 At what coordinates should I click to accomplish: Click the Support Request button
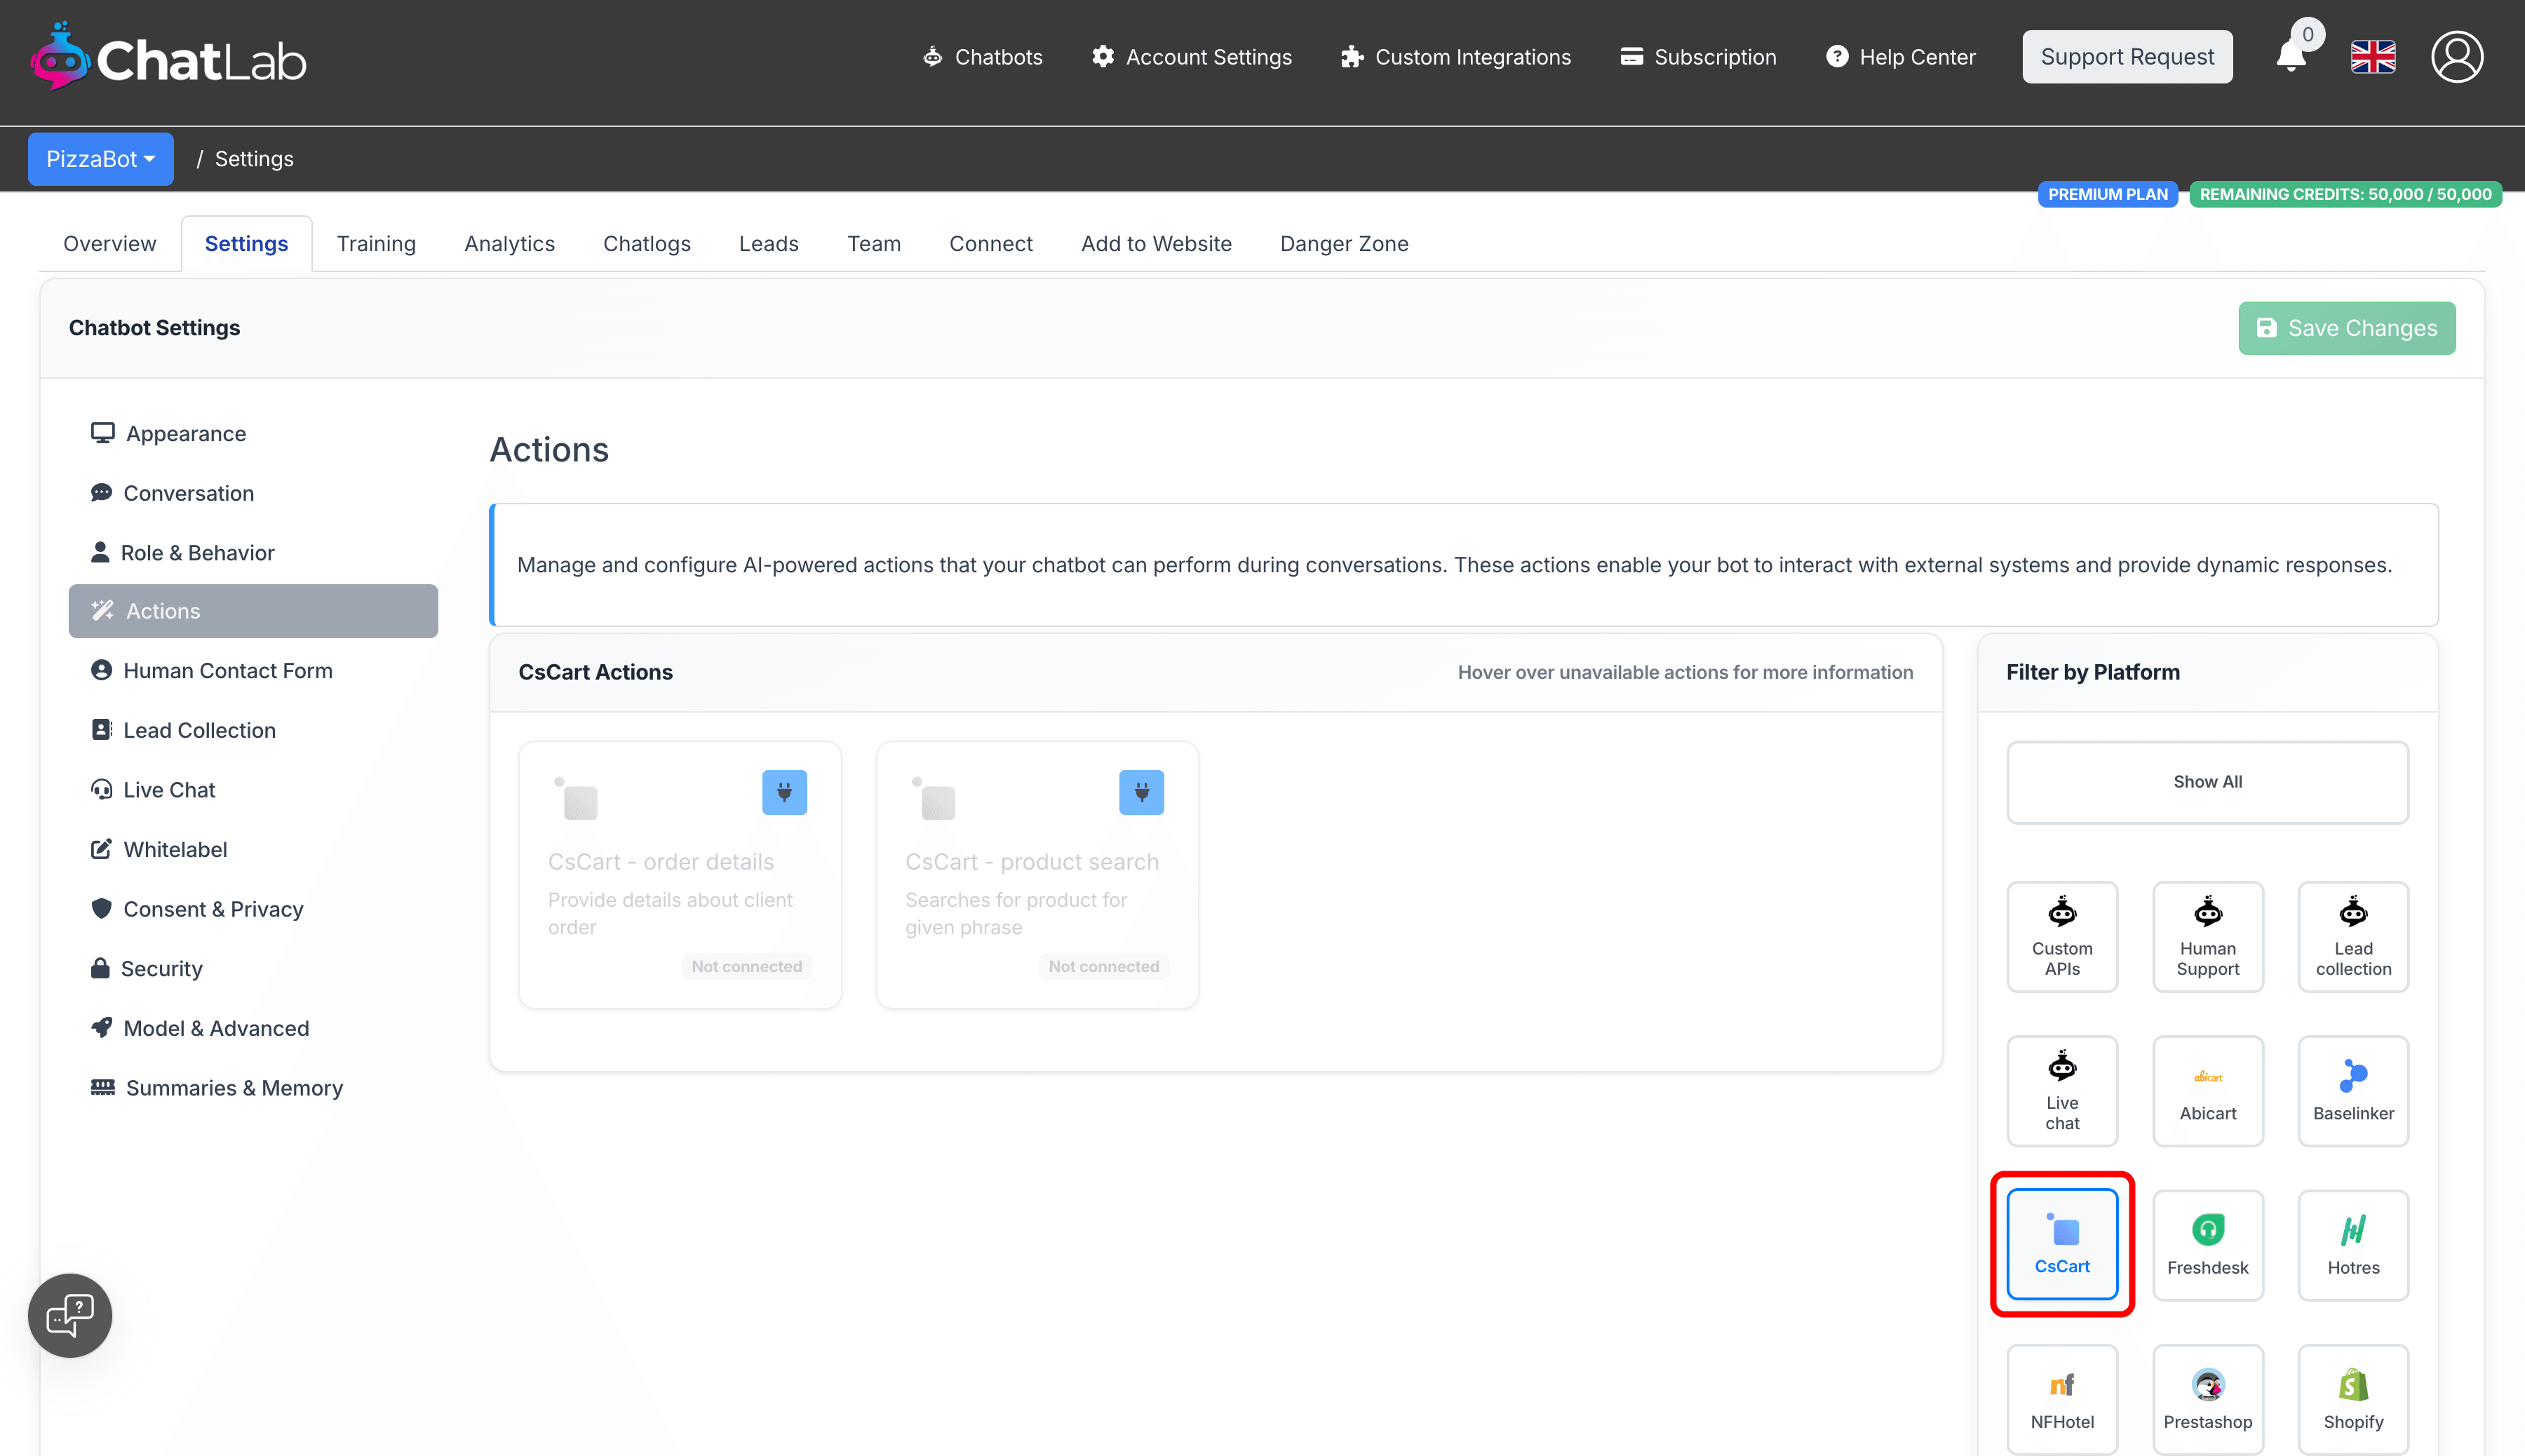2126,57
